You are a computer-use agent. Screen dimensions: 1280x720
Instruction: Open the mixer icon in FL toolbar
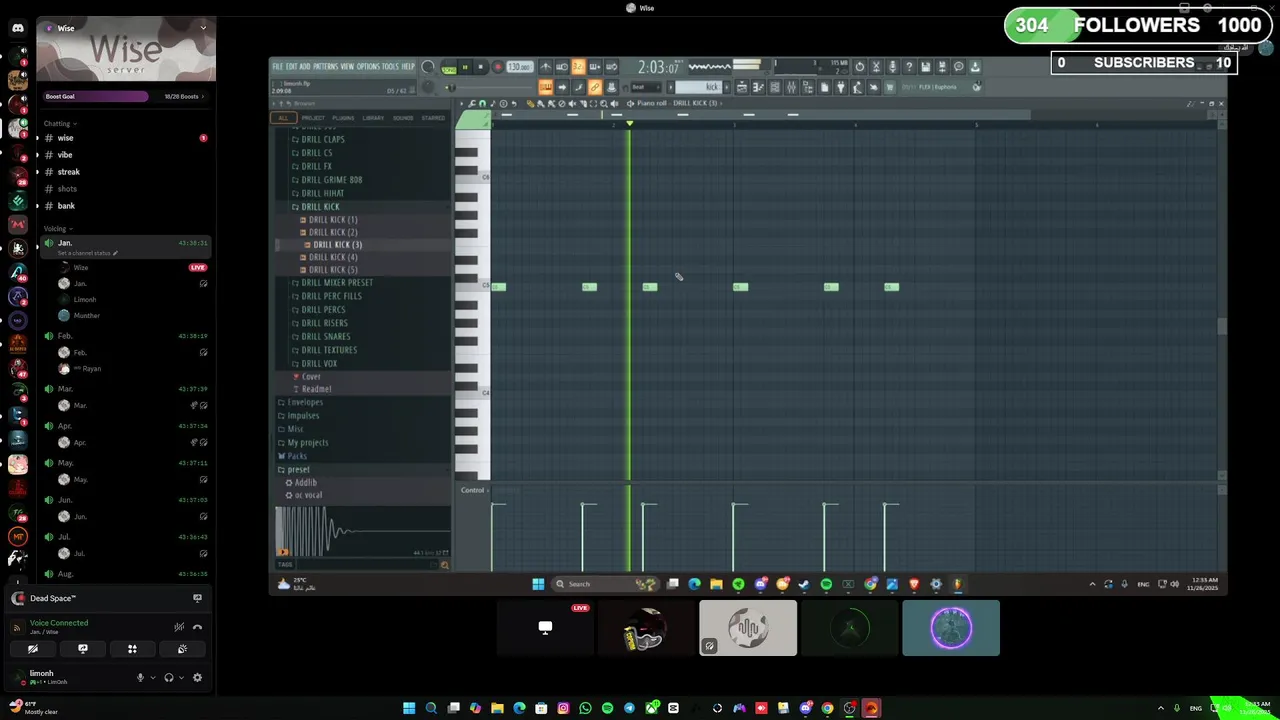791,88
